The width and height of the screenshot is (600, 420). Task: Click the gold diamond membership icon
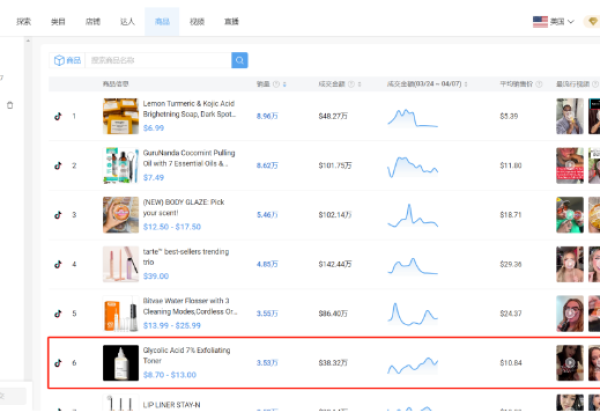click(x=593, y=22)
